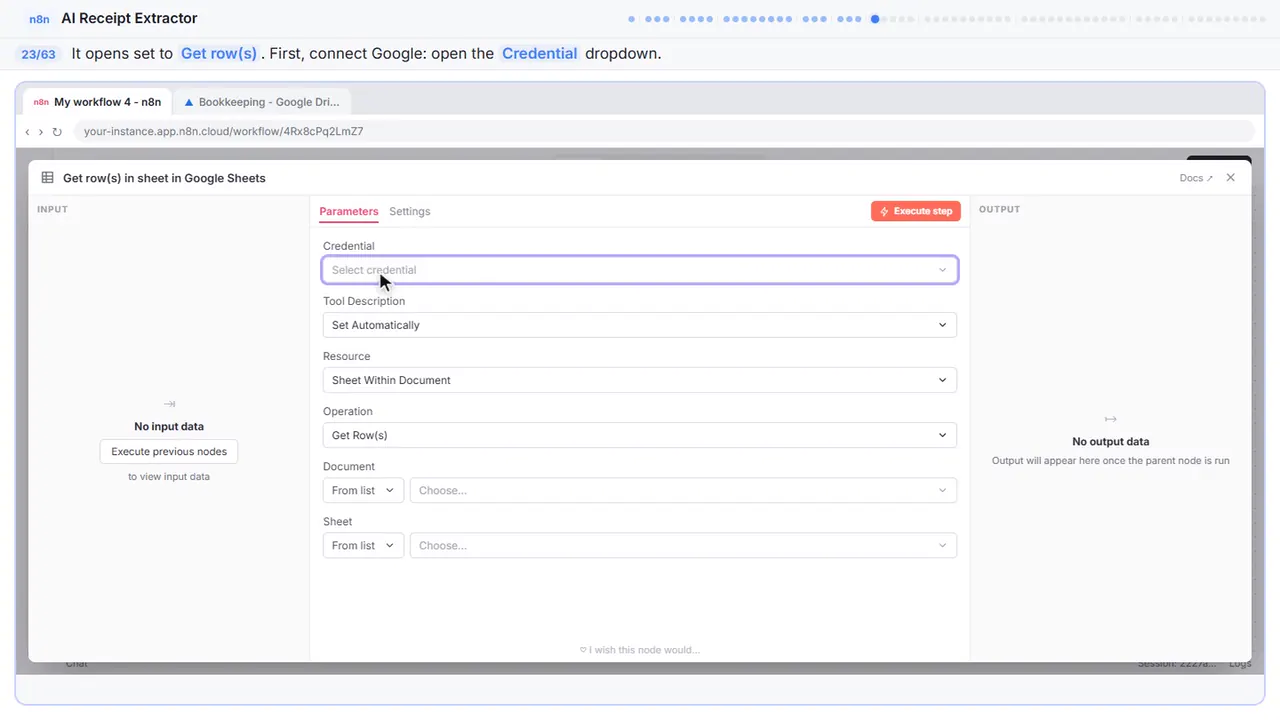
Task: Switch to the Bookkeeping - Google Drive browser tab
Action: click(262, 102)
